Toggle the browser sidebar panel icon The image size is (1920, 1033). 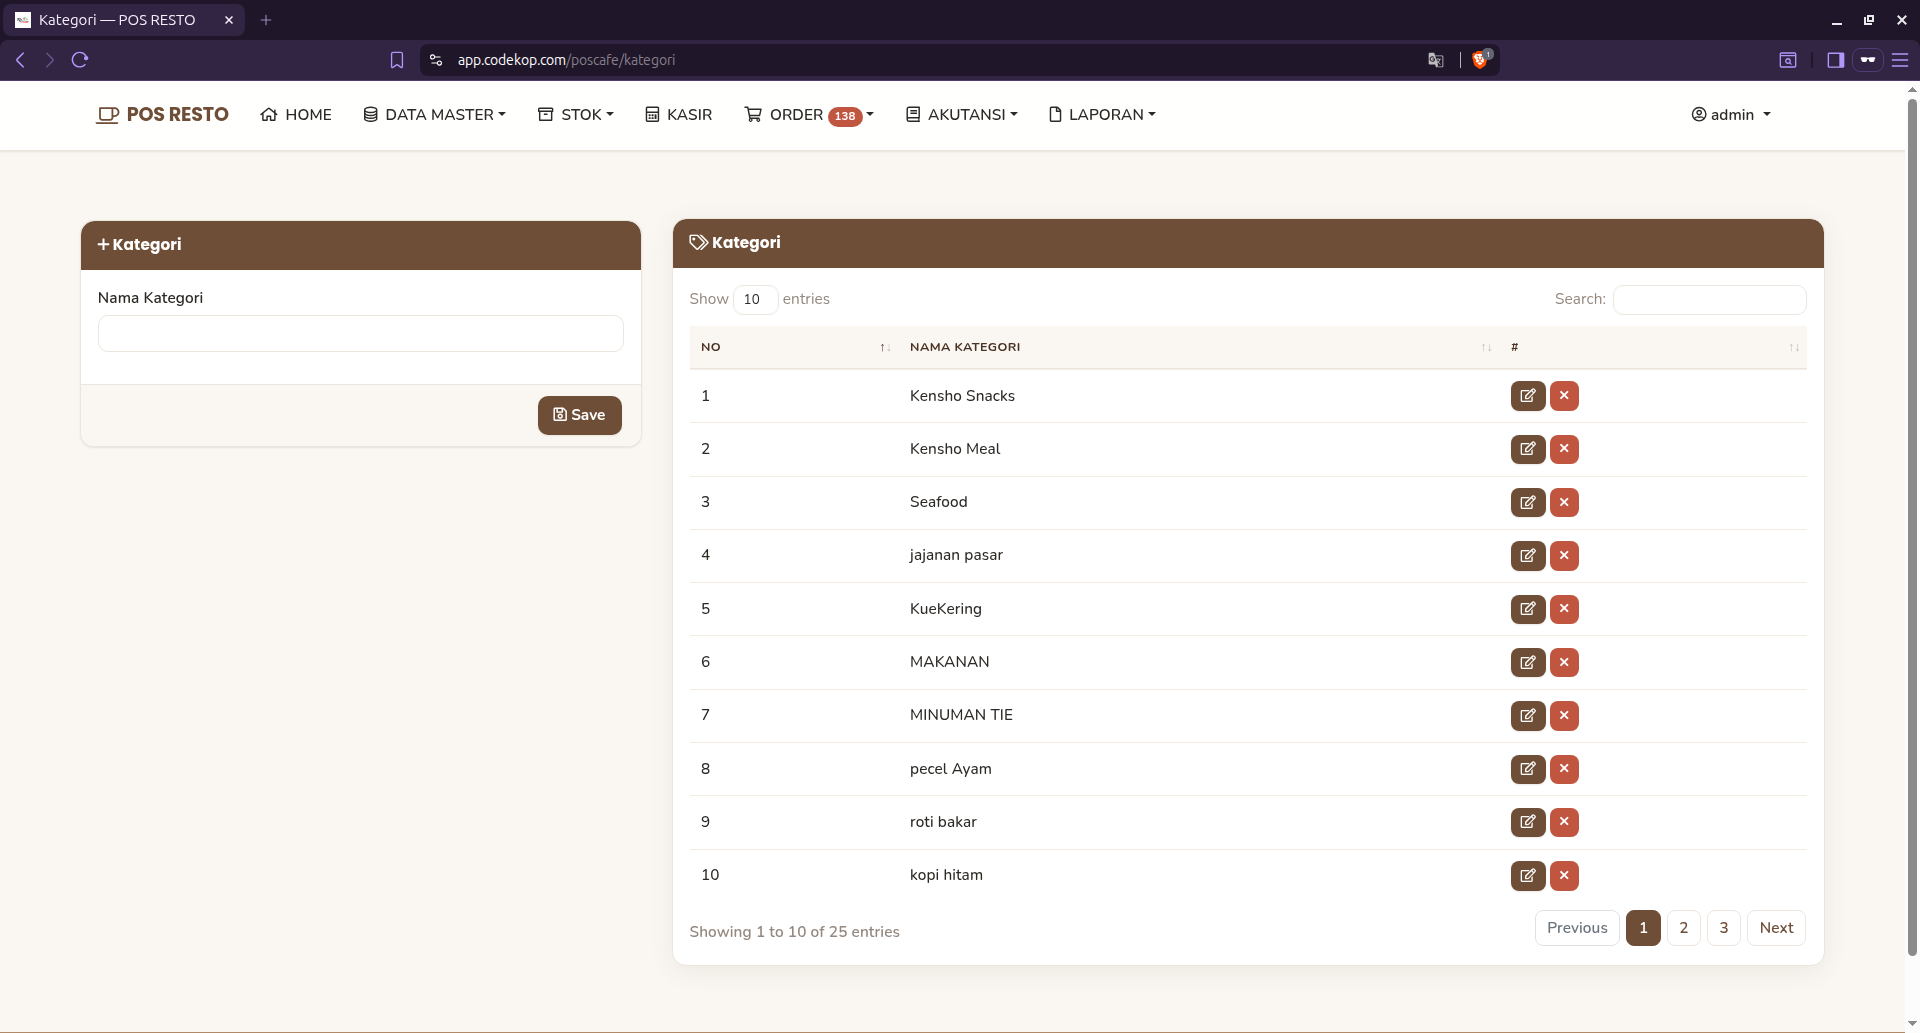(x=1835, y=60)
